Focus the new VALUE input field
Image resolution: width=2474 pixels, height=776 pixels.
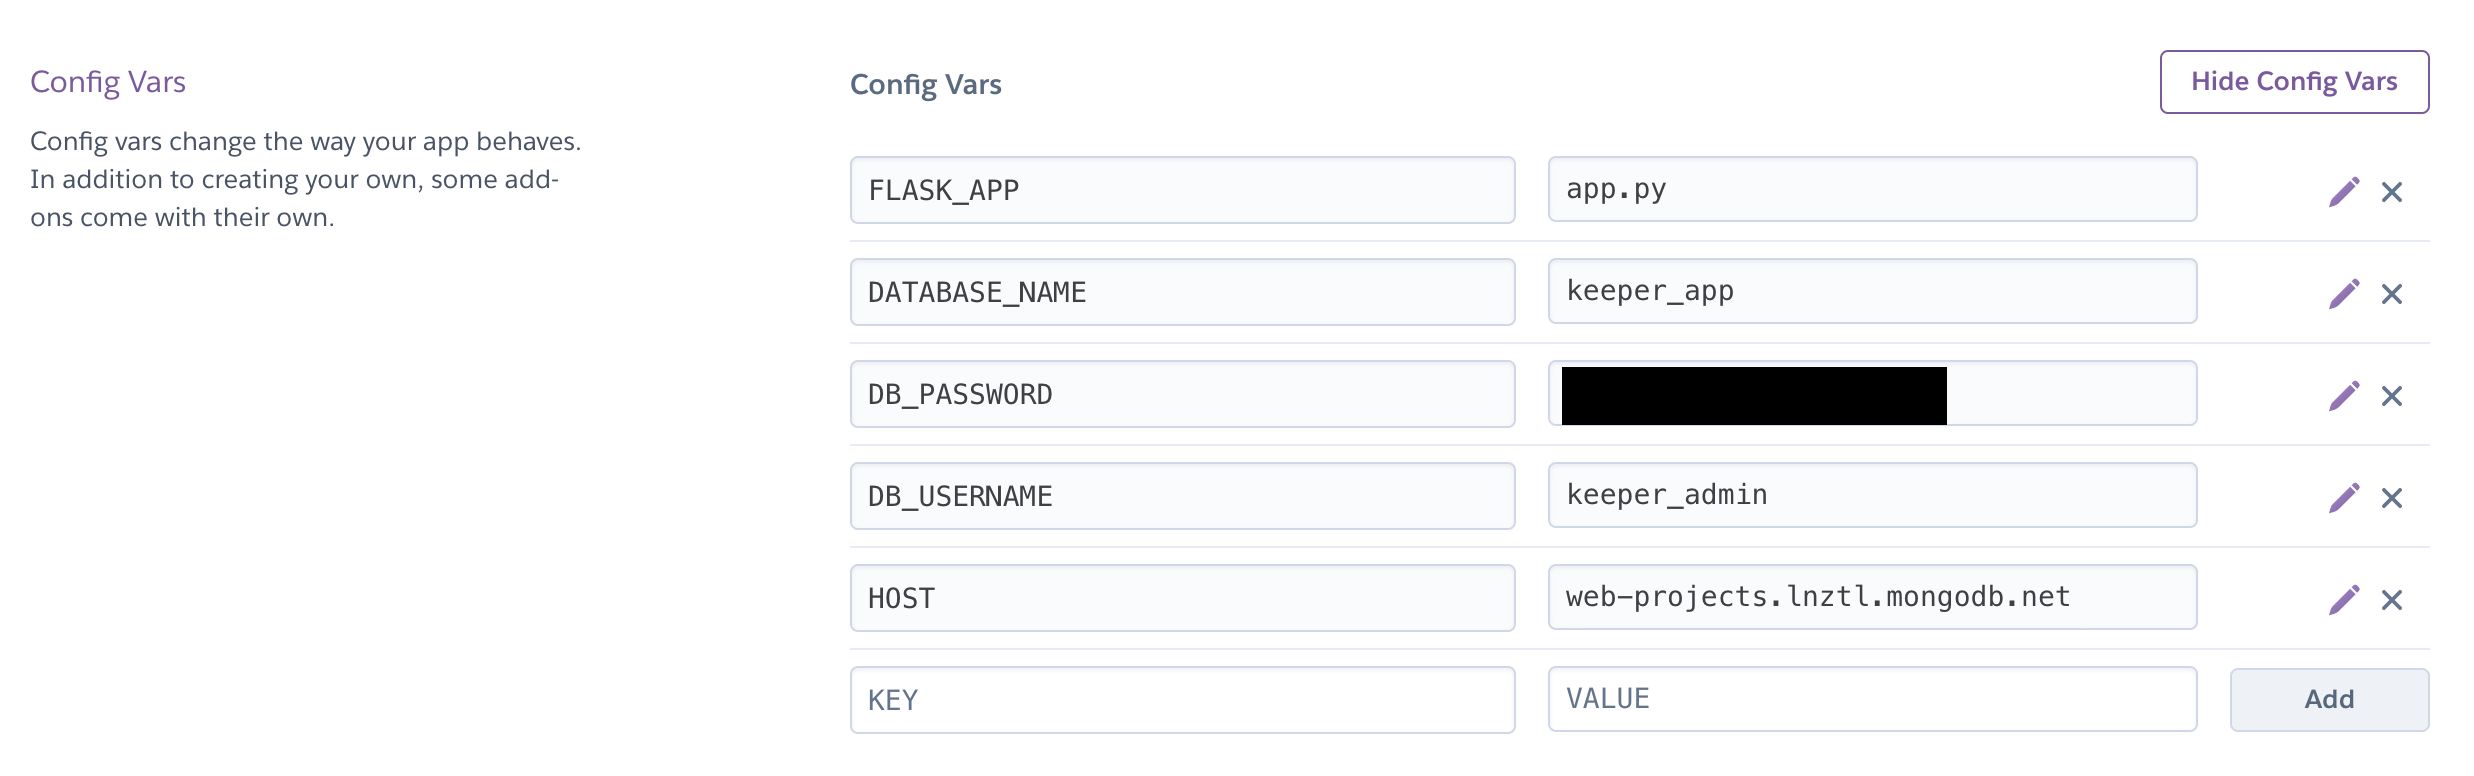click(1872, 699)
